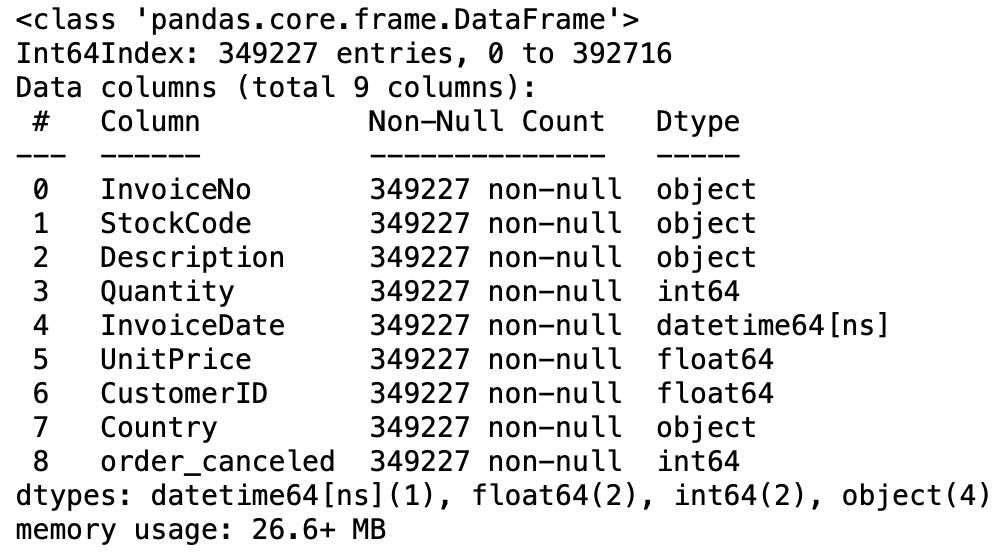Image resolution: width=1004 pixels, height=560 pixels.
Task: Click the datetime64[ns] dtype of InvoiceDate
Action: point(774,325)
